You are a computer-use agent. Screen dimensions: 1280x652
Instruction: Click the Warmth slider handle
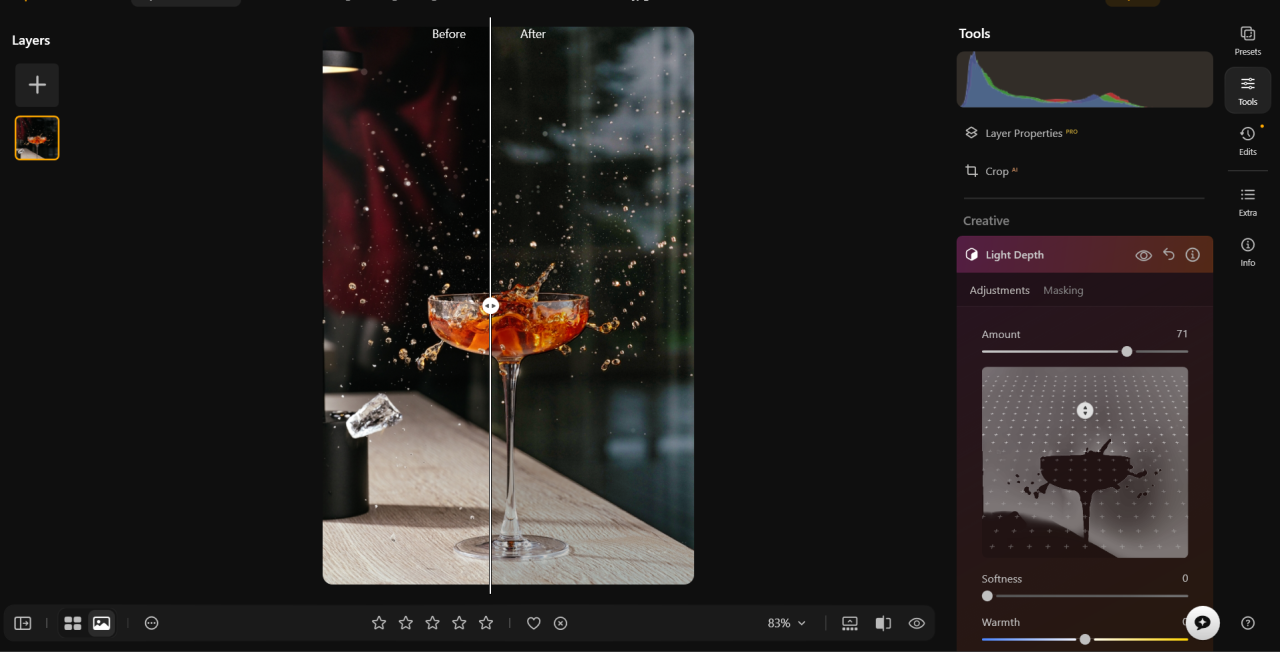1085,639
